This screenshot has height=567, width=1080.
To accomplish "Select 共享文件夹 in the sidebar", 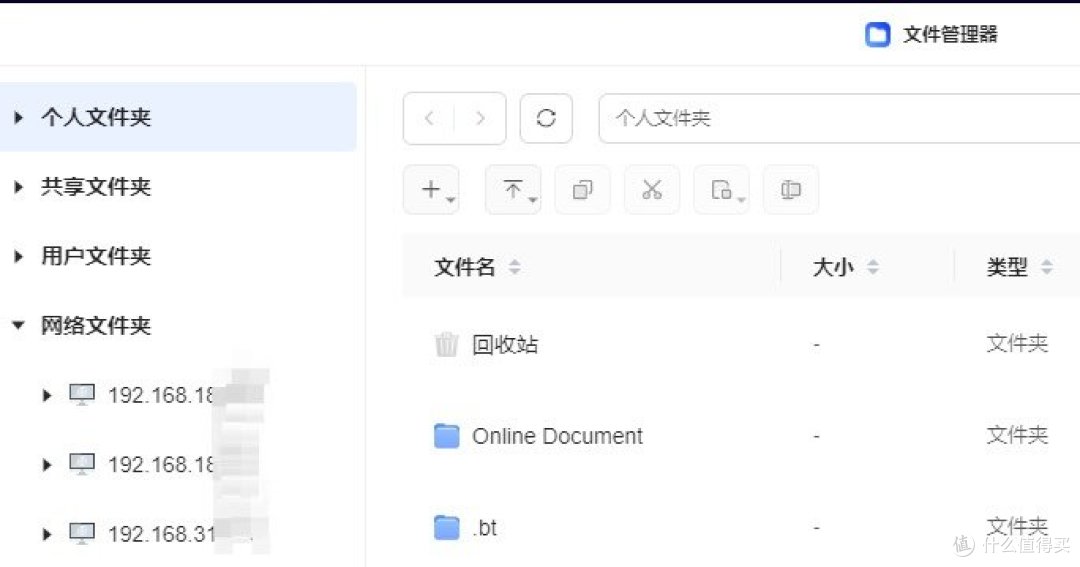I will coord(96,187).
